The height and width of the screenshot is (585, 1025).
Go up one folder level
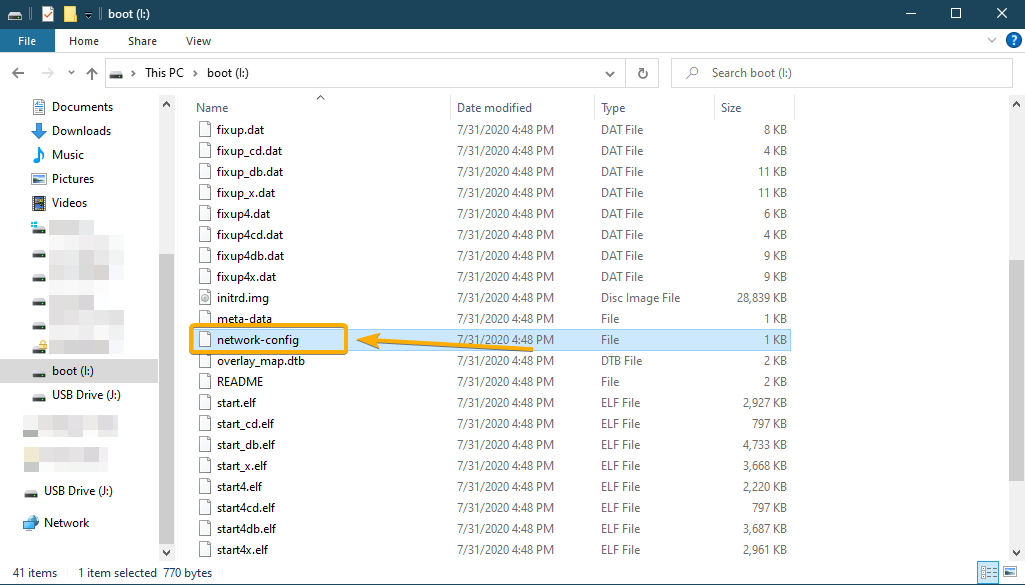[92, 73]
